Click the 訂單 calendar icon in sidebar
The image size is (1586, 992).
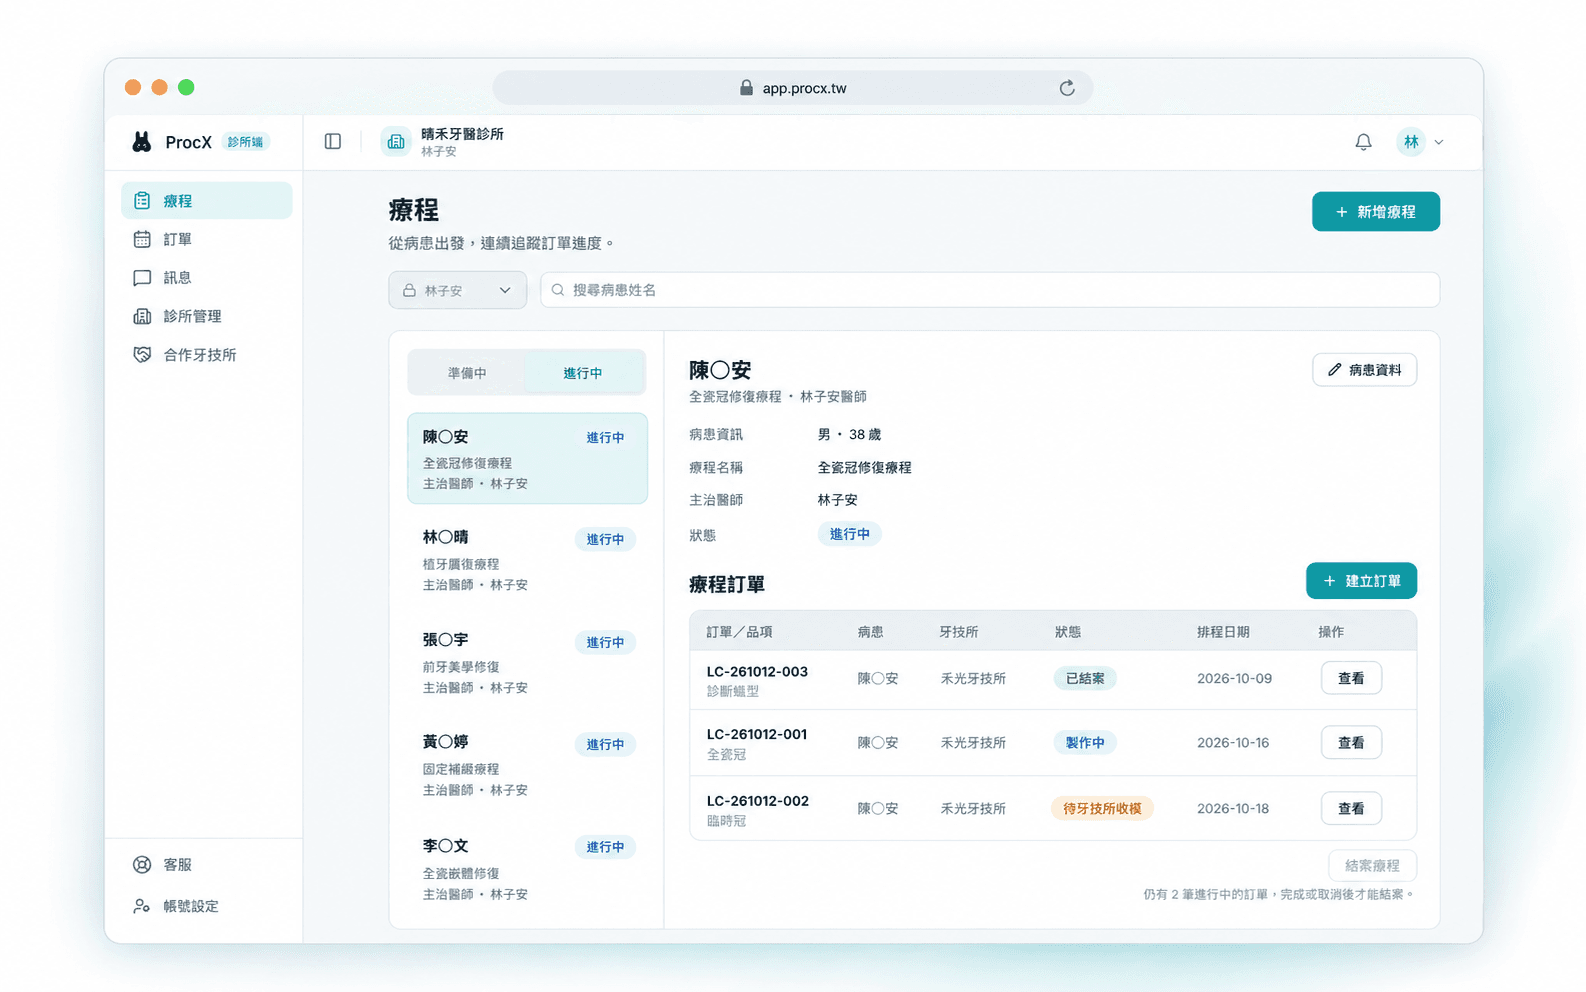pyautogui.click(x=142, y=239)
